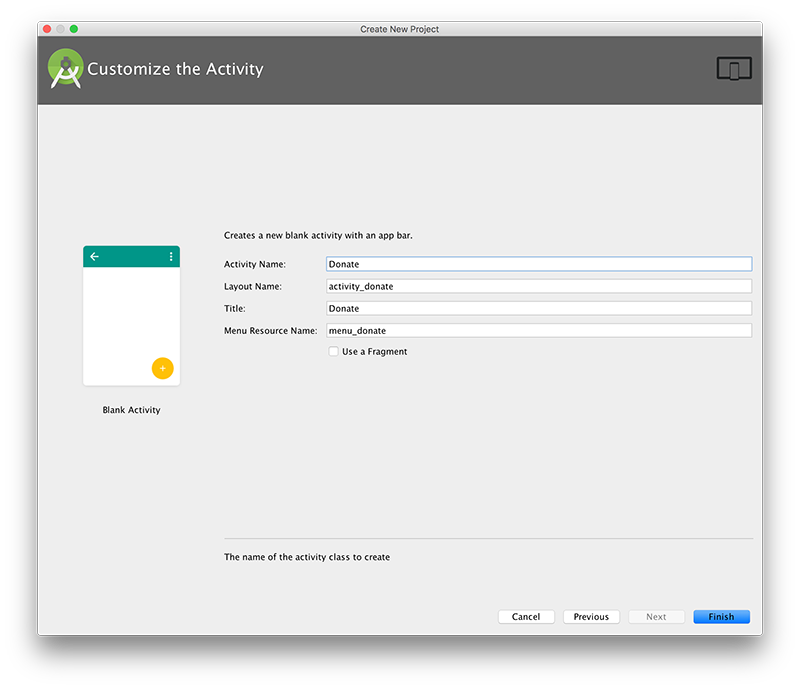Click the back arrow in the activity preview

(95, 257)
